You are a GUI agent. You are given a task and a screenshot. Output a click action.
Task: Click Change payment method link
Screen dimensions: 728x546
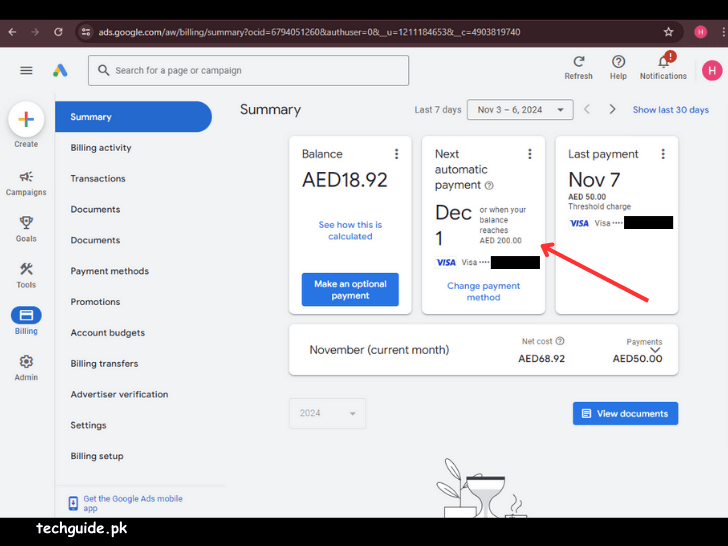click(483, 292)
